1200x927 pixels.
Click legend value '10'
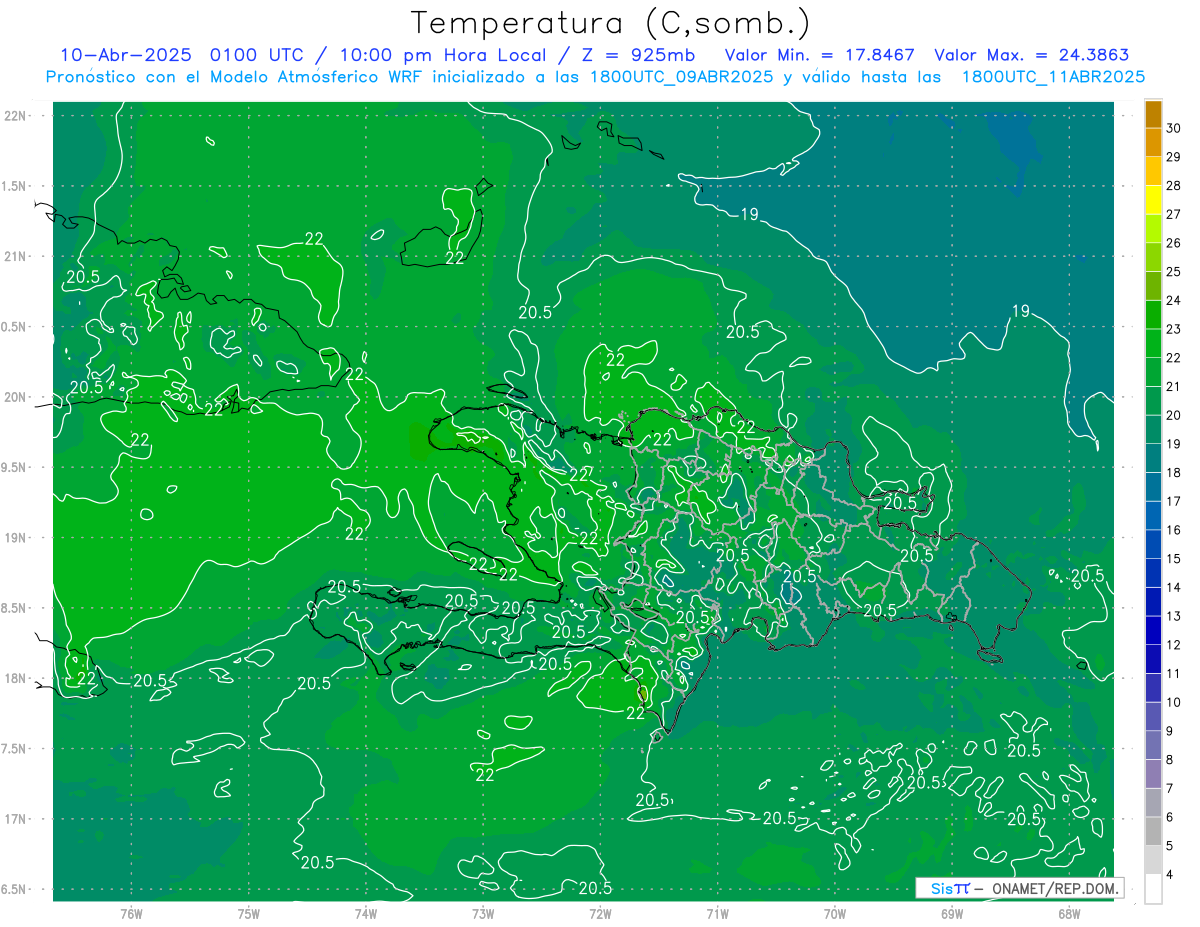click(x=1174, y=703)
